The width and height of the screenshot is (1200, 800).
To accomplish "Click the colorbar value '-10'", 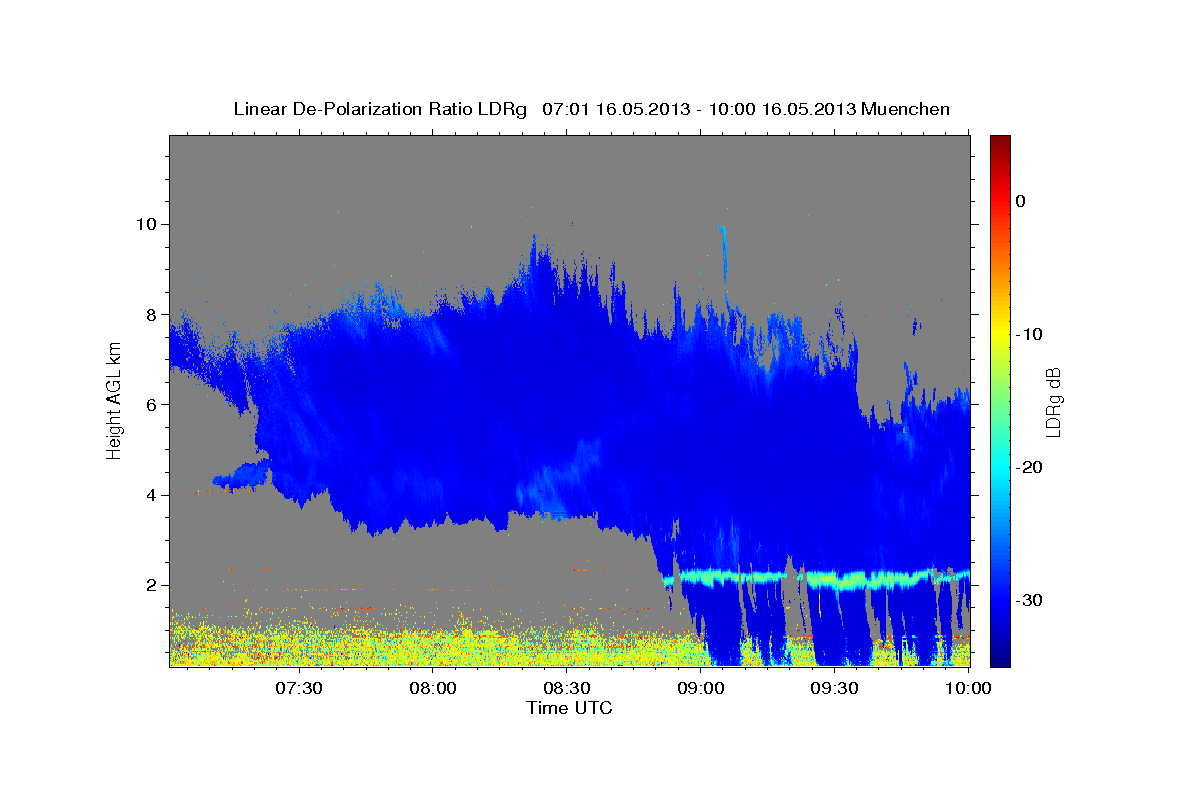I will (1030, 334).
